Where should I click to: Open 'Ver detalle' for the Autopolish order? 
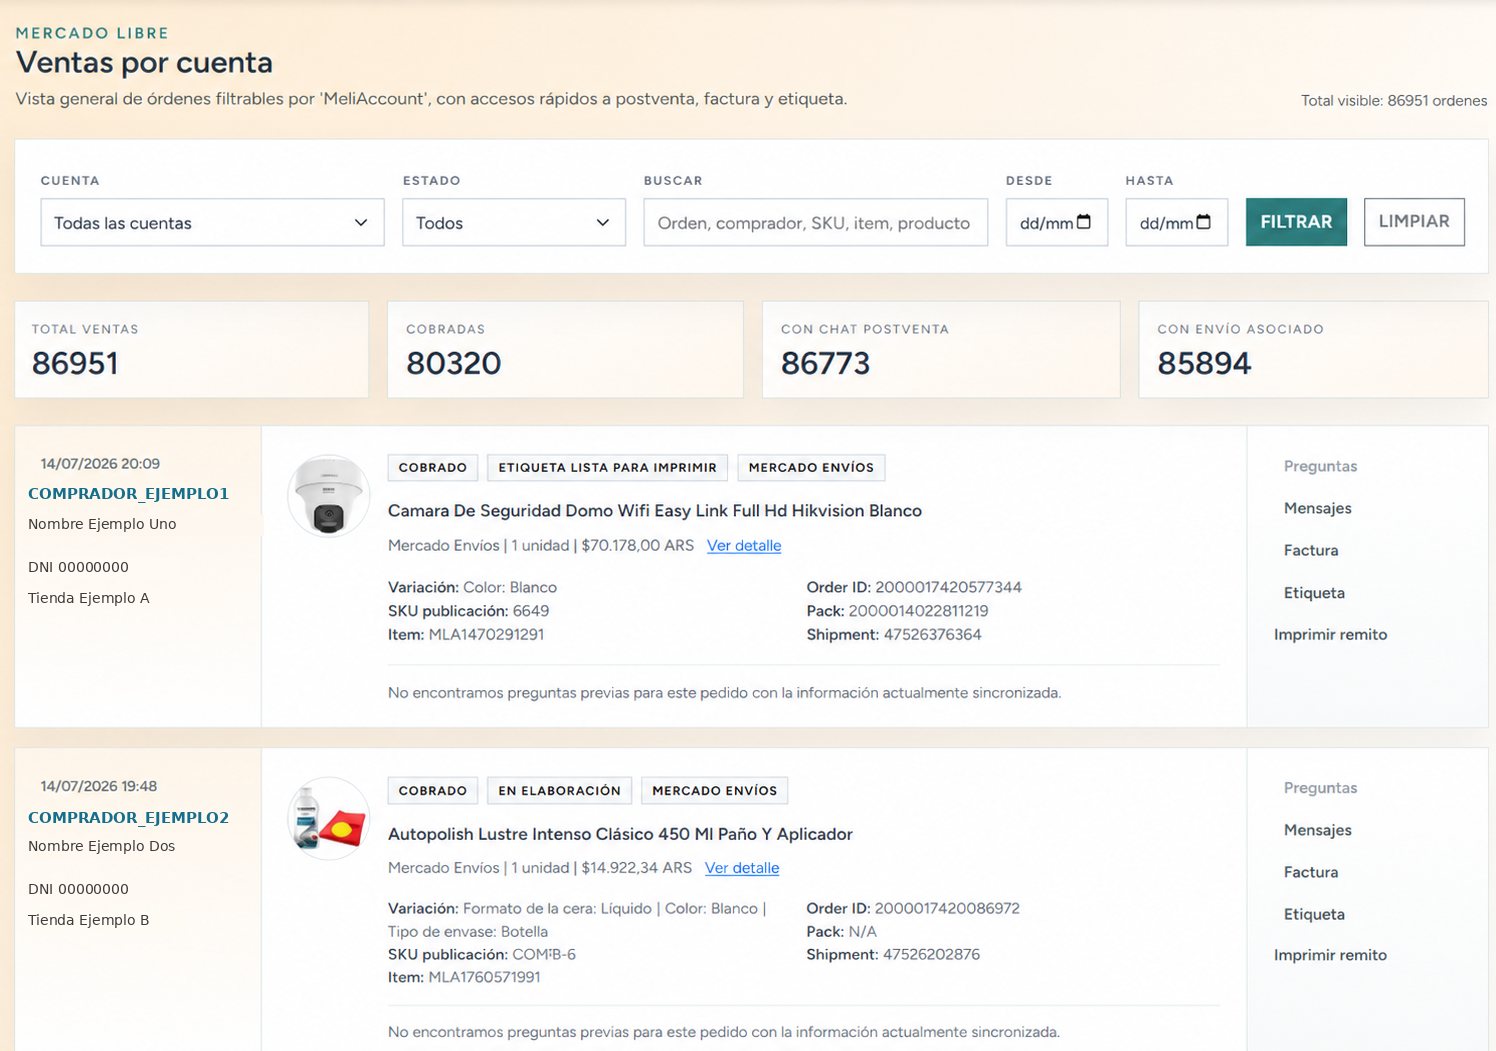point(742,868)
